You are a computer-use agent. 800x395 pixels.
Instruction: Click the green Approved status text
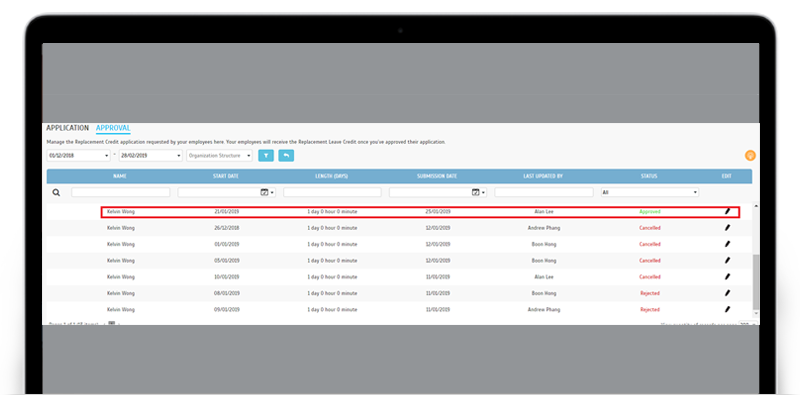click(650, 211)
